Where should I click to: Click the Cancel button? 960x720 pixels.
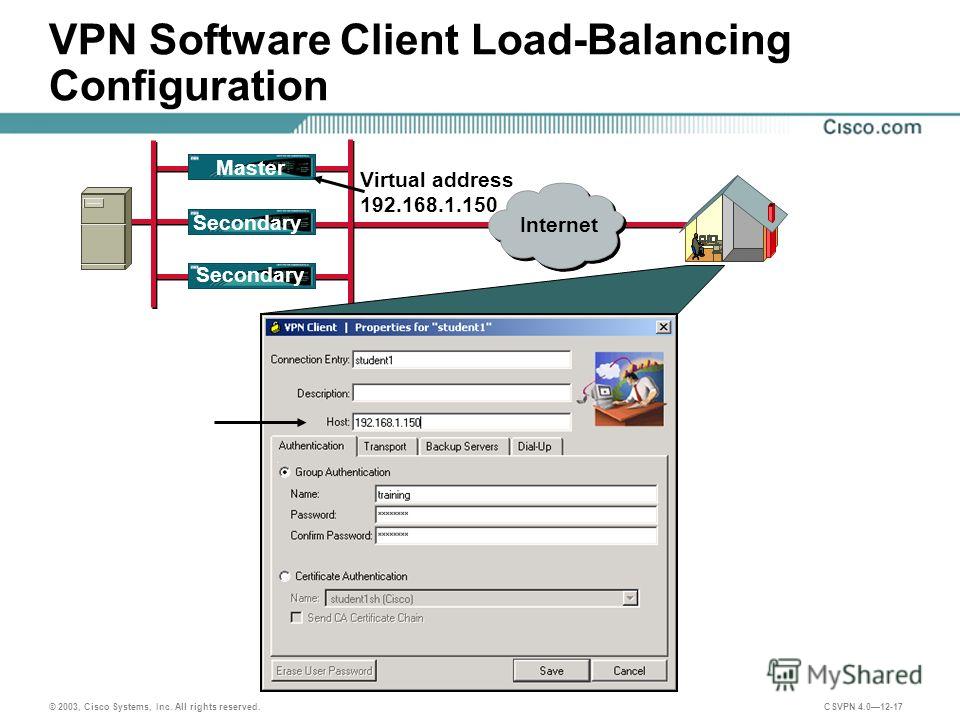pyautogui.click(x=629, y=670)
